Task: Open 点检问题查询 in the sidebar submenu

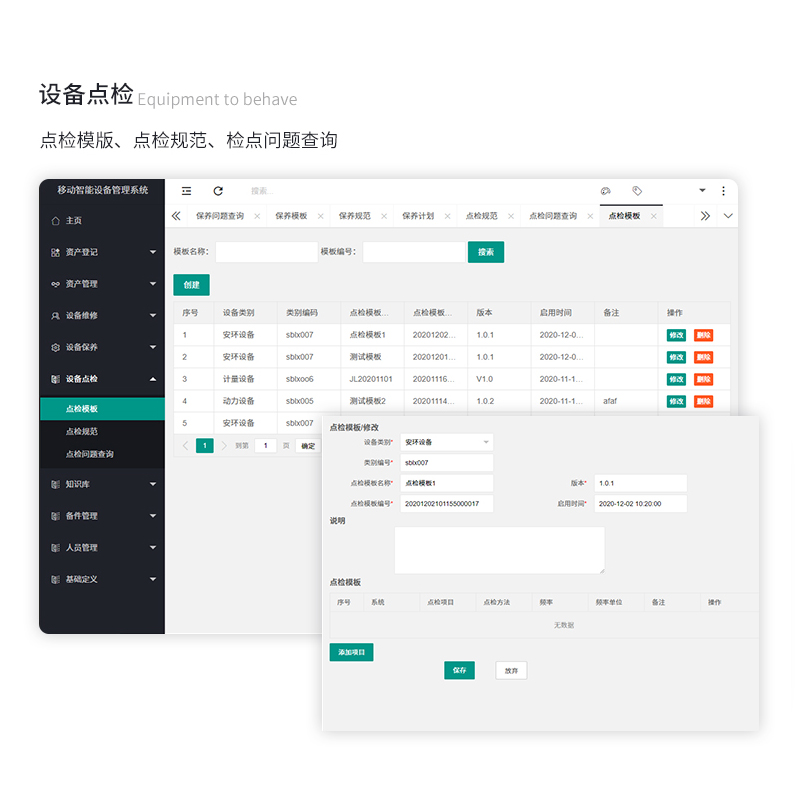Action: coord(102,454)
